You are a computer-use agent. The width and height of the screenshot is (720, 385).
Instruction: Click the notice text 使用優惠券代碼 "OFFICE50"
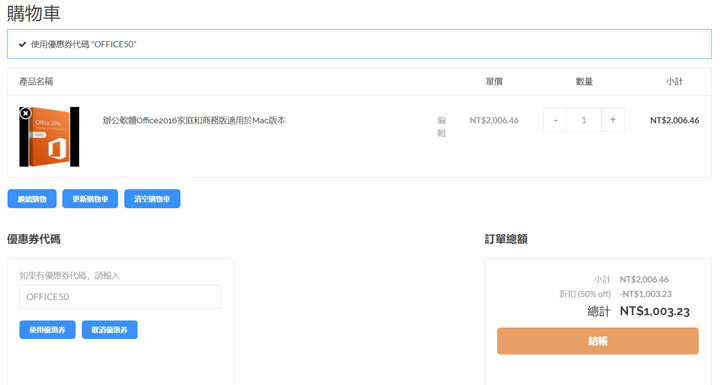click(84, 44)
